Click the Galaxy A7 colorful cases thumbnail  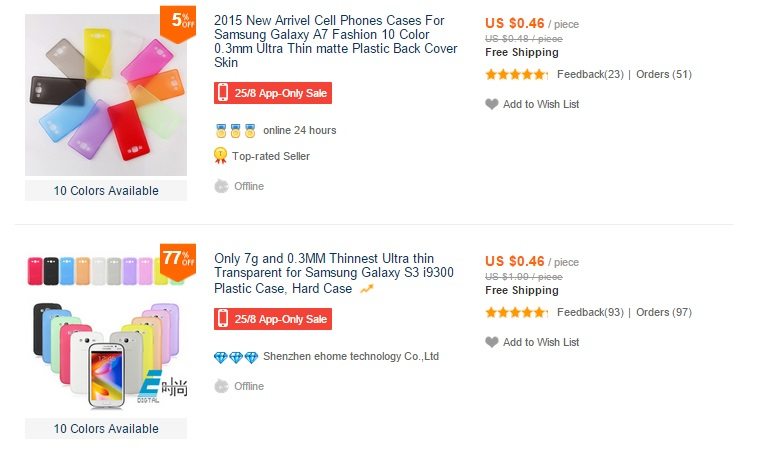point(106,95)
